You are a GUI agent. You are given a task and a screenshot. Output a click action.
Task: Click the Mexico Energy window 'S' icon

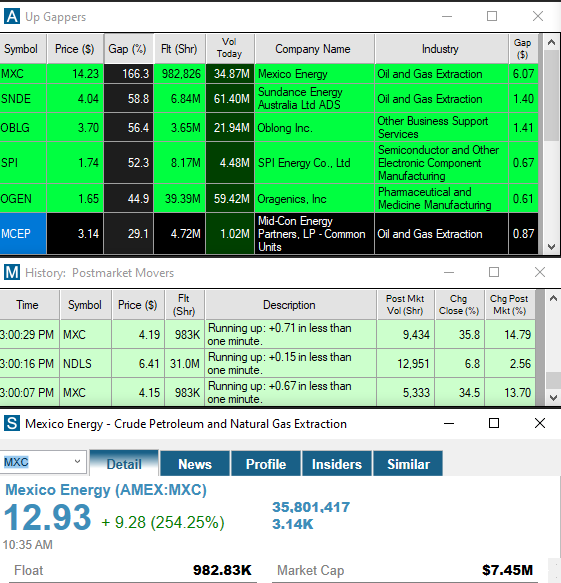[12, 423]
